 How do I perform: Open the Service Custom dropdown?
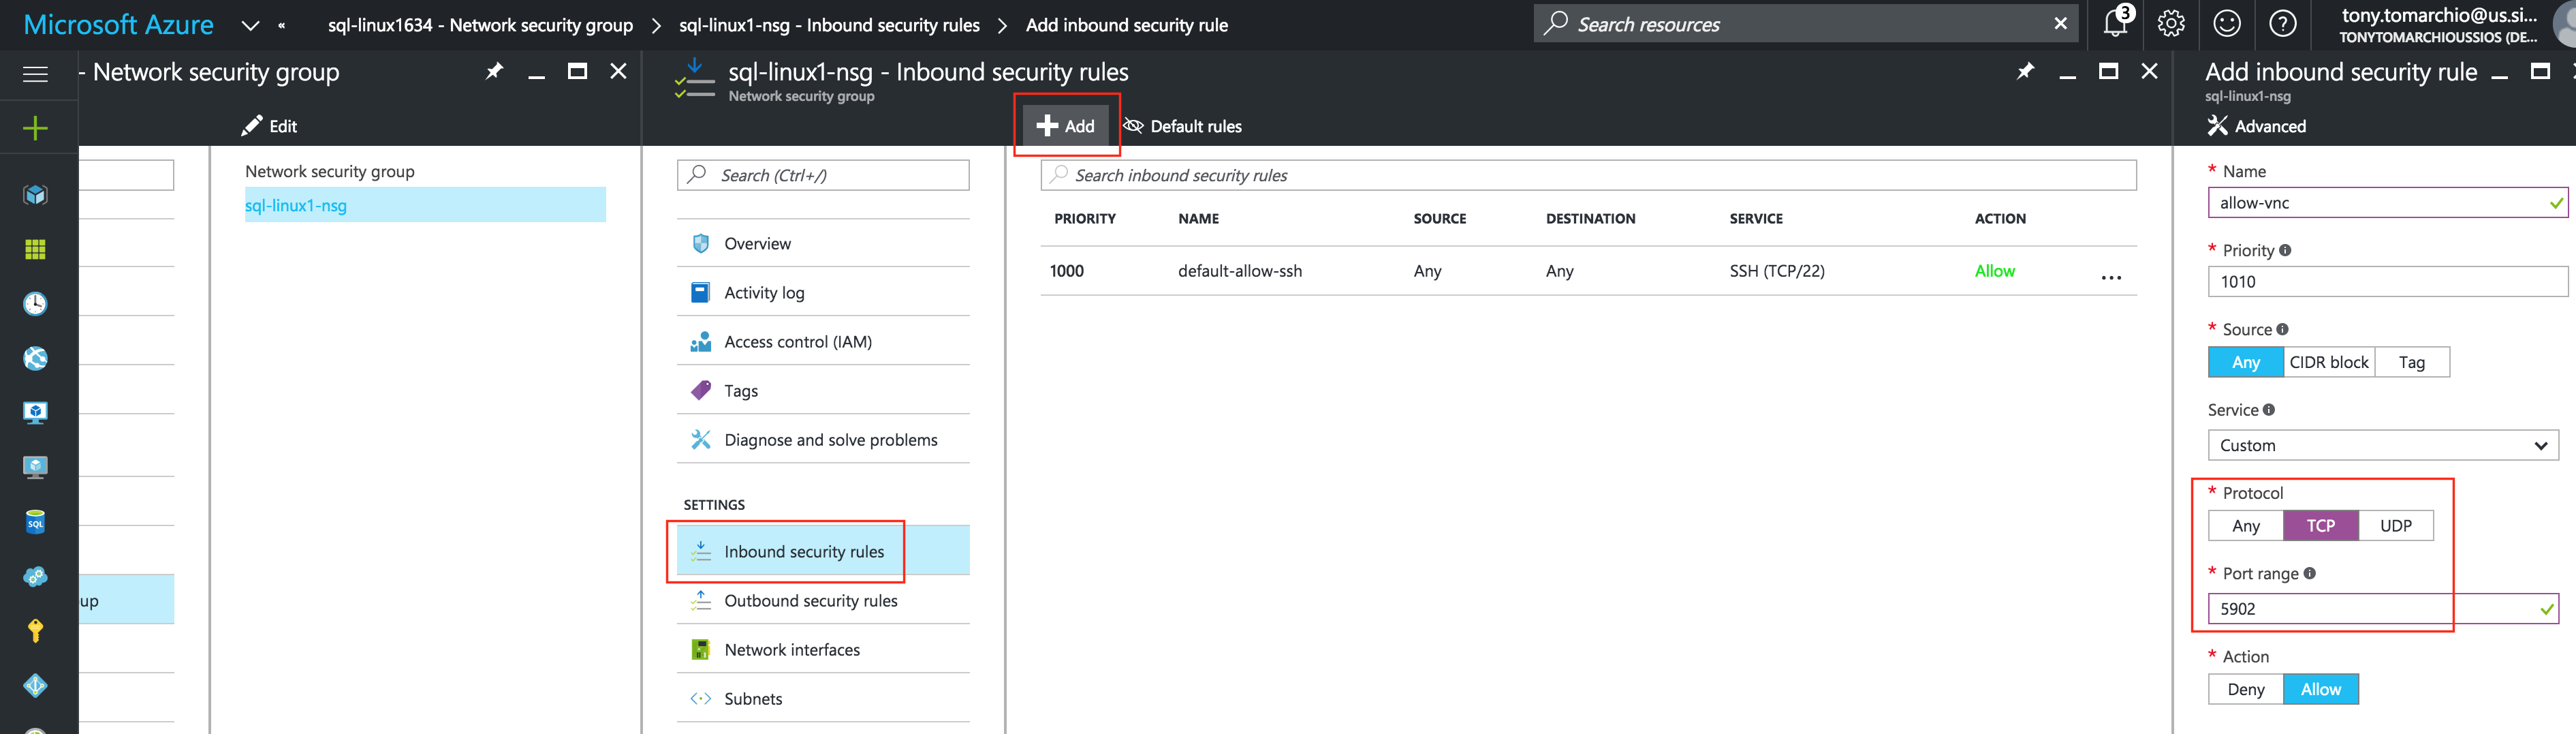2383,445
